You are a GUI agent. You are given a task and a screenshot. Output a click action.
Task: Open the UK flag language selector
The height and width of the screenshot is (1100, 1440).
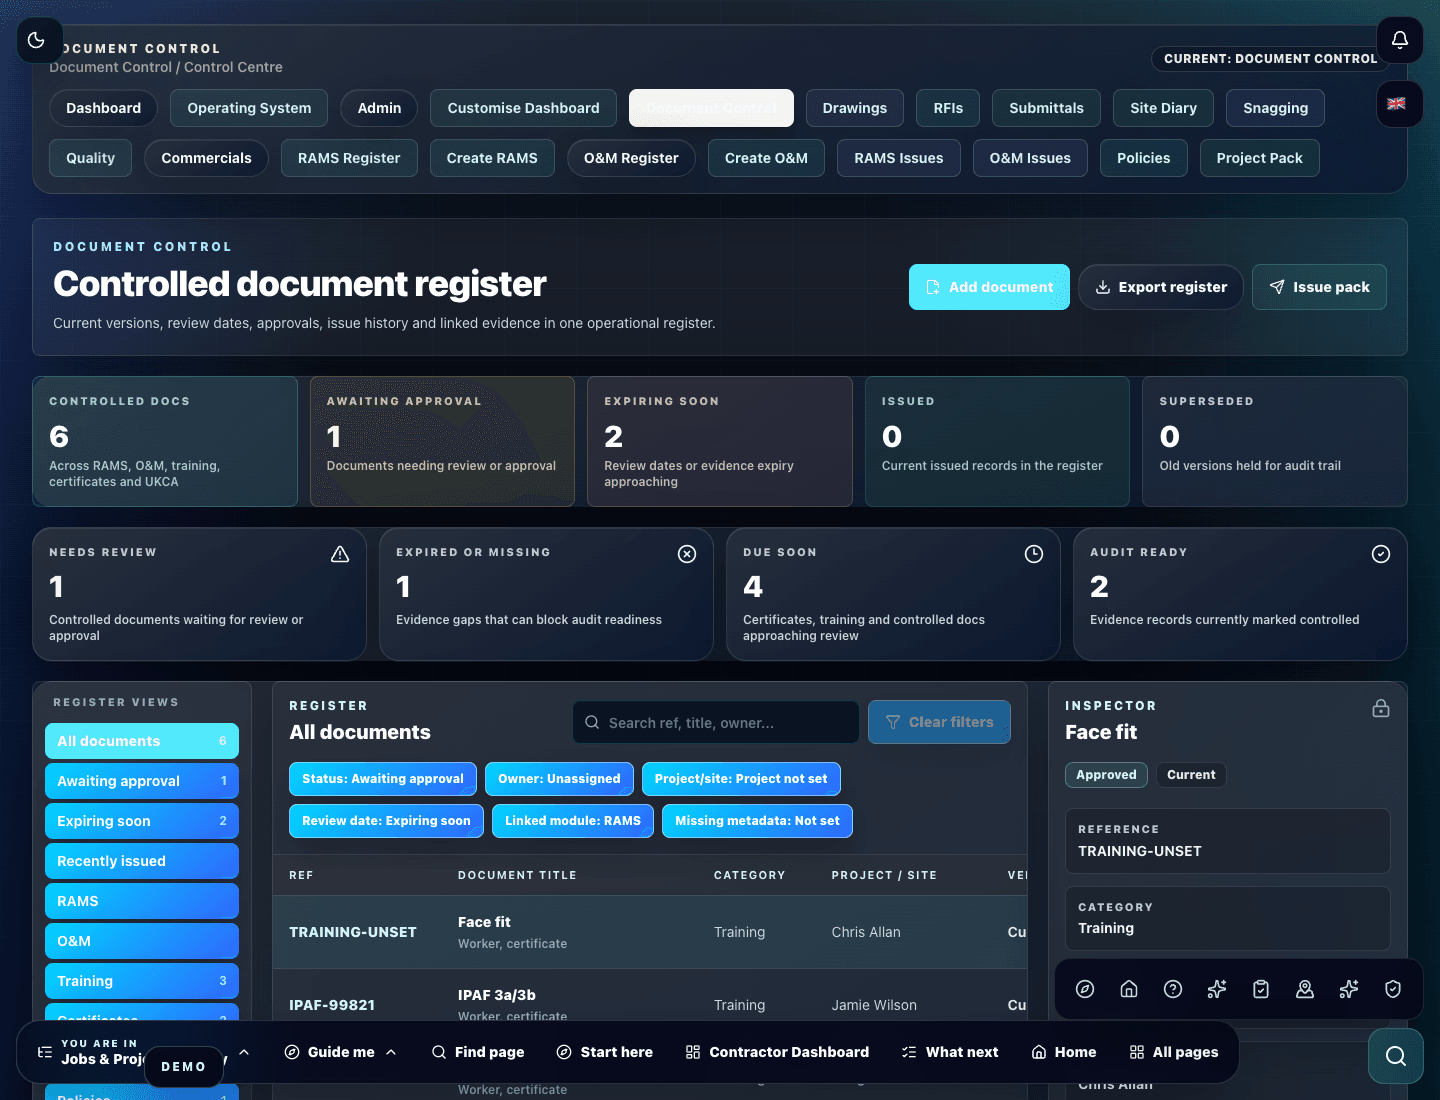[x=1397, y=104]
